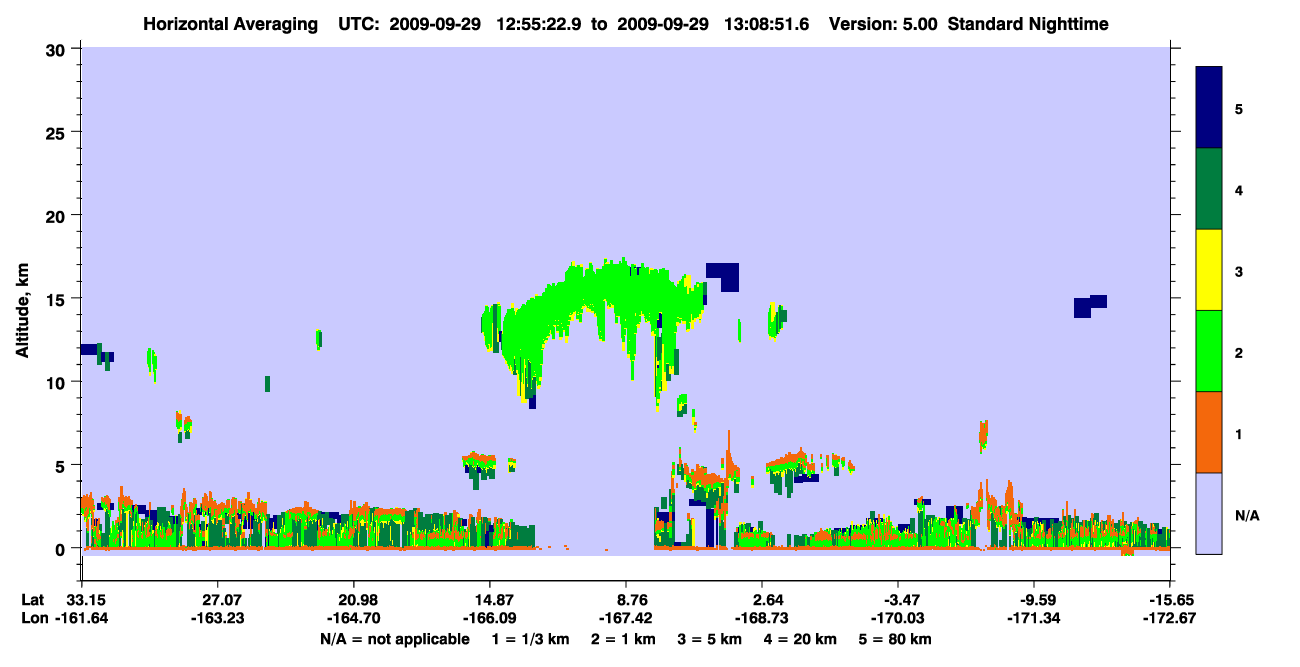Click the longitude value -163.23
Screen dimensions: 1300x667
pyautogui.click(x=216, y=619)
